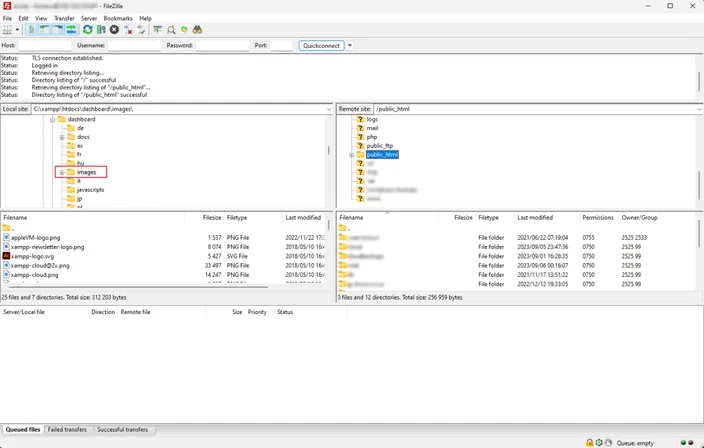Open the Edit menu

tap(23, 18)
